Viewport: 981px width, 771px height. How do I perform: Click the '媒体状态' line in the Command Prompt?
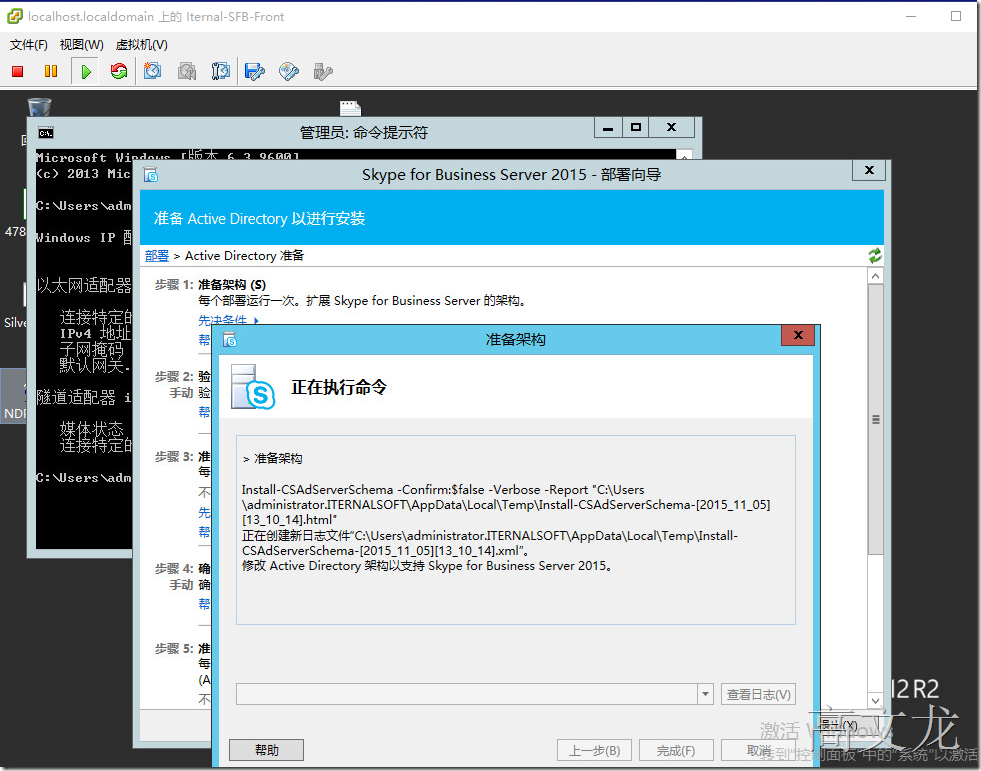coord(92,429)
